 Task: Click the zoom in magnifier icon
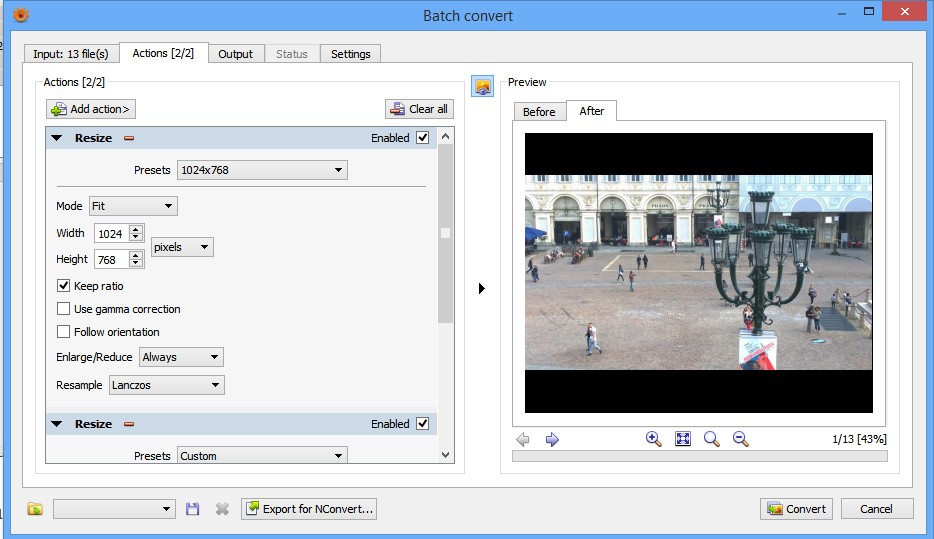[654, 439]
